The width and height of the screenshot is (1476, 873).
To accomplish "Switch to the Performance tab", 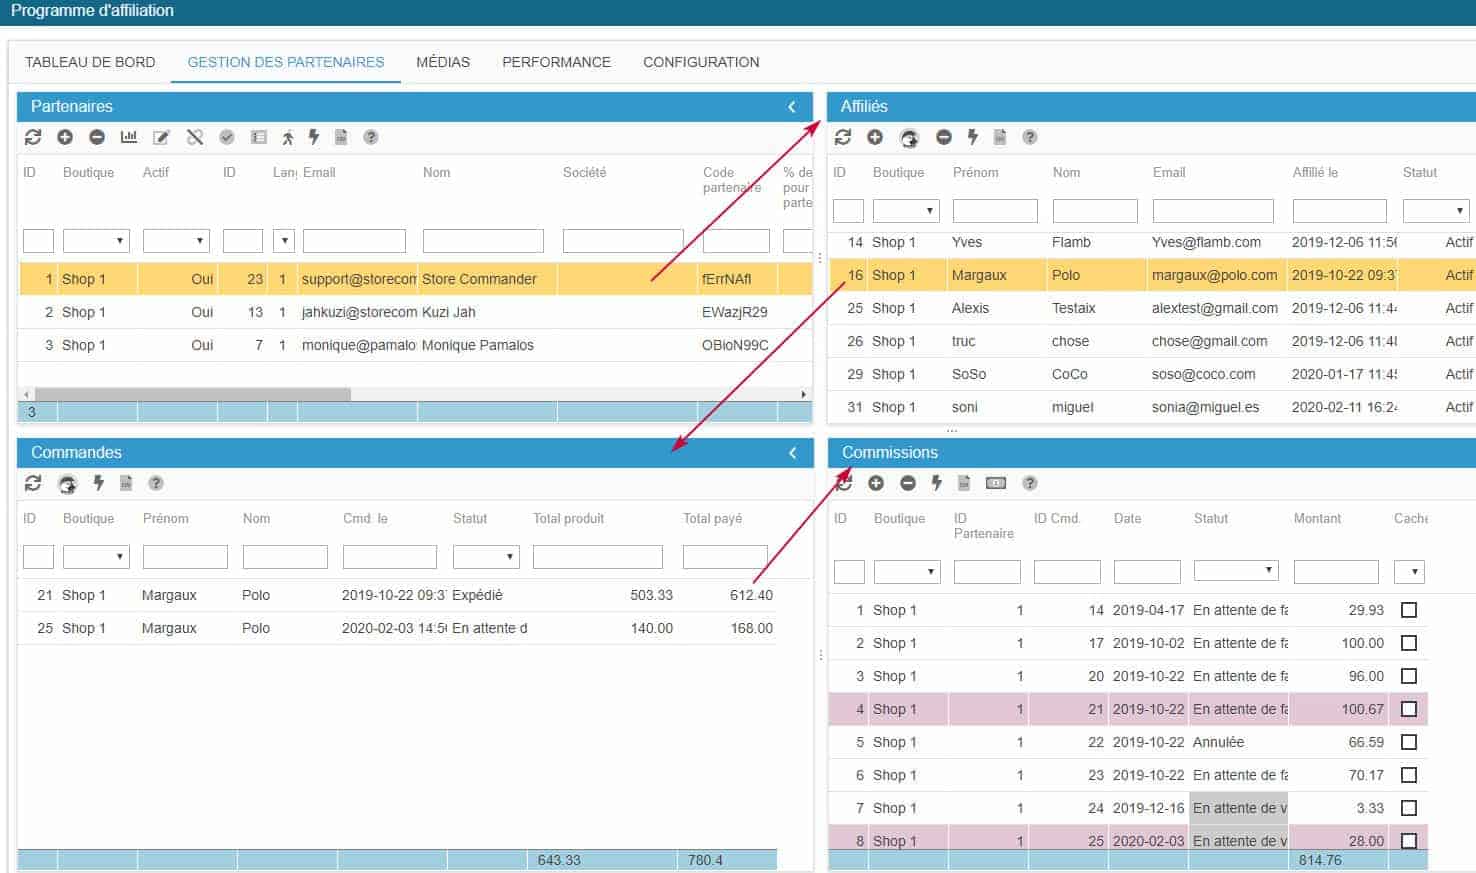I will [556, 62].
